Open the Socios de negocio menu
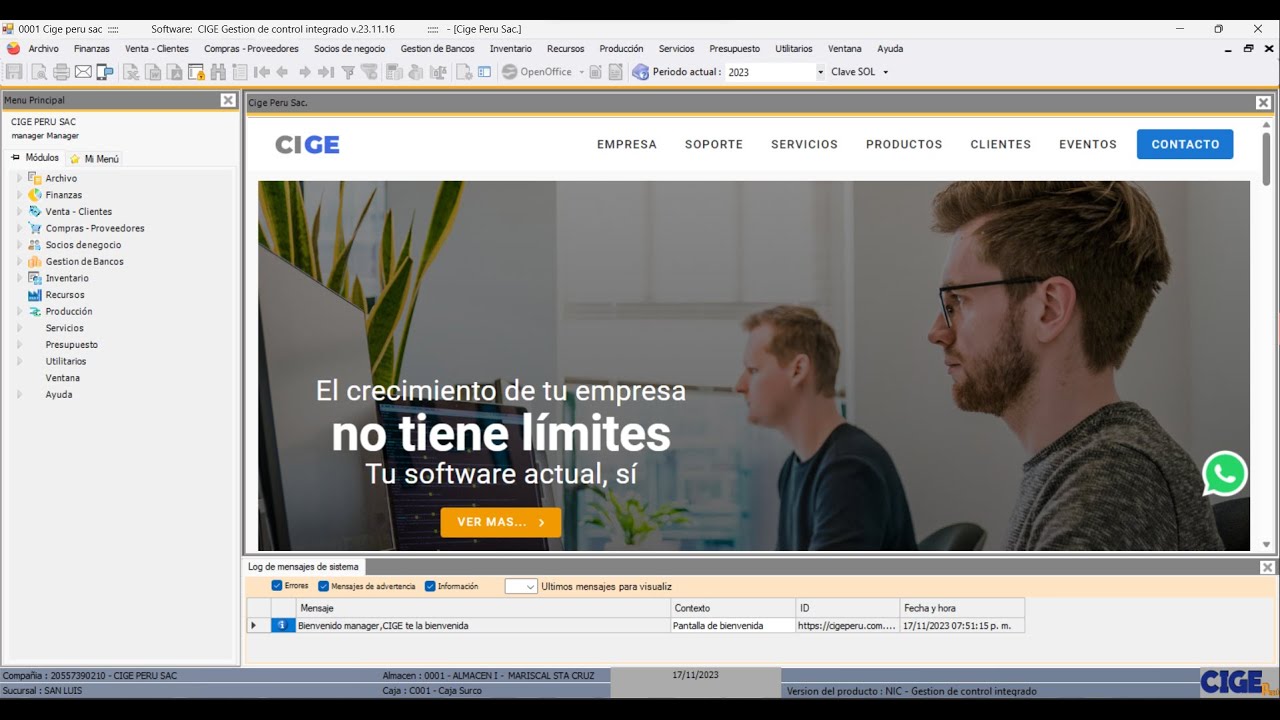Screen dimensions: 1280x720 [349, 48]
